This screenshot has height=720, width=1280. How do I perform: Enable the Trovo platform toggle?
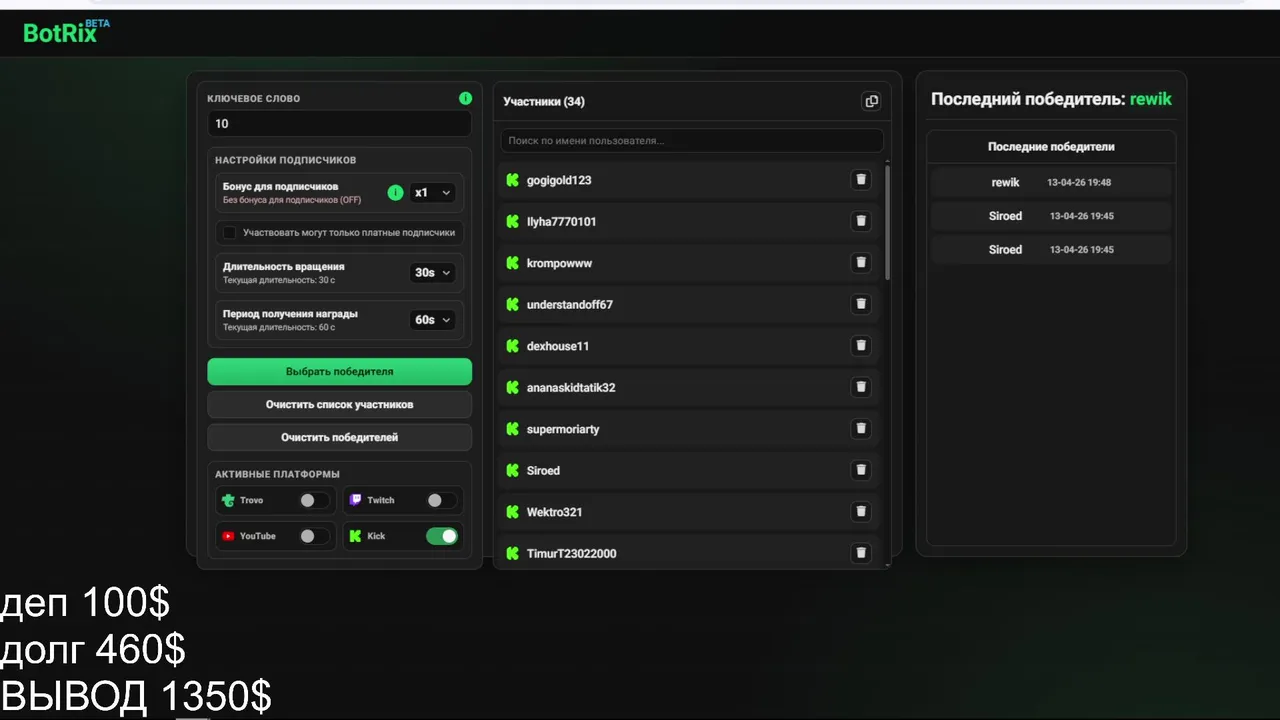click(313, 500)
